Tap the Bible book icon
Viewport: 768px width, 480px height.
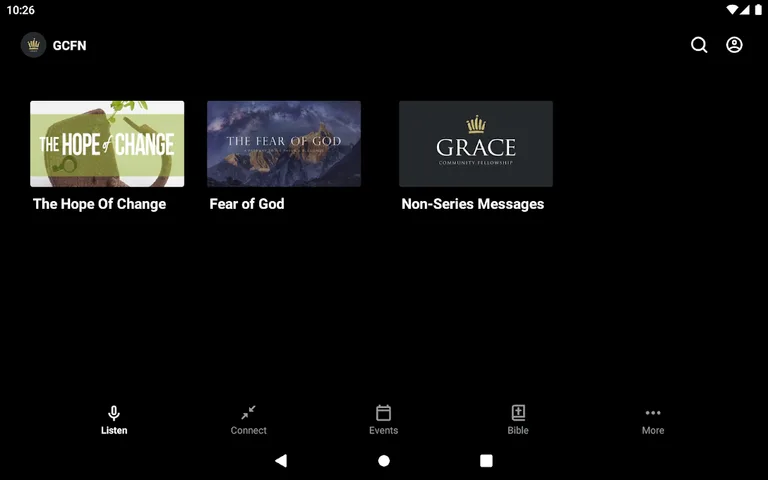pyautogui.click(x=518, y=413)
